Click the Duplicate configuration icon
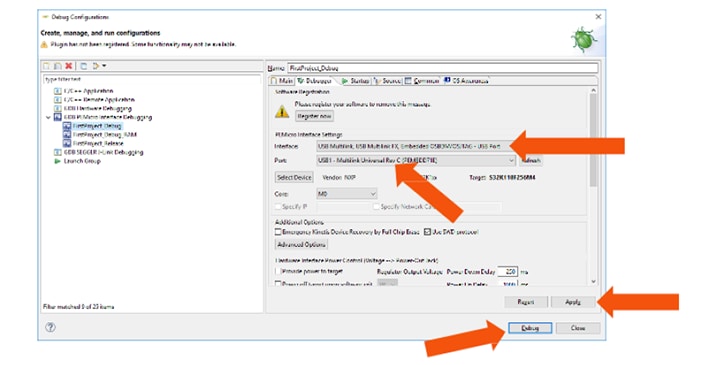 (x=57, y=66)
